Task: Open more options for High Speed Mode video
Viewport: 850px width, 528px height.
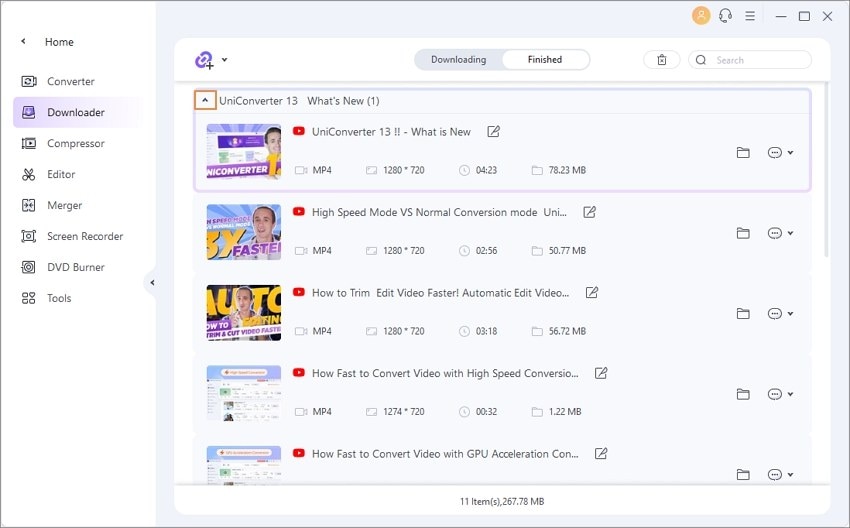Action: [780, 233]
